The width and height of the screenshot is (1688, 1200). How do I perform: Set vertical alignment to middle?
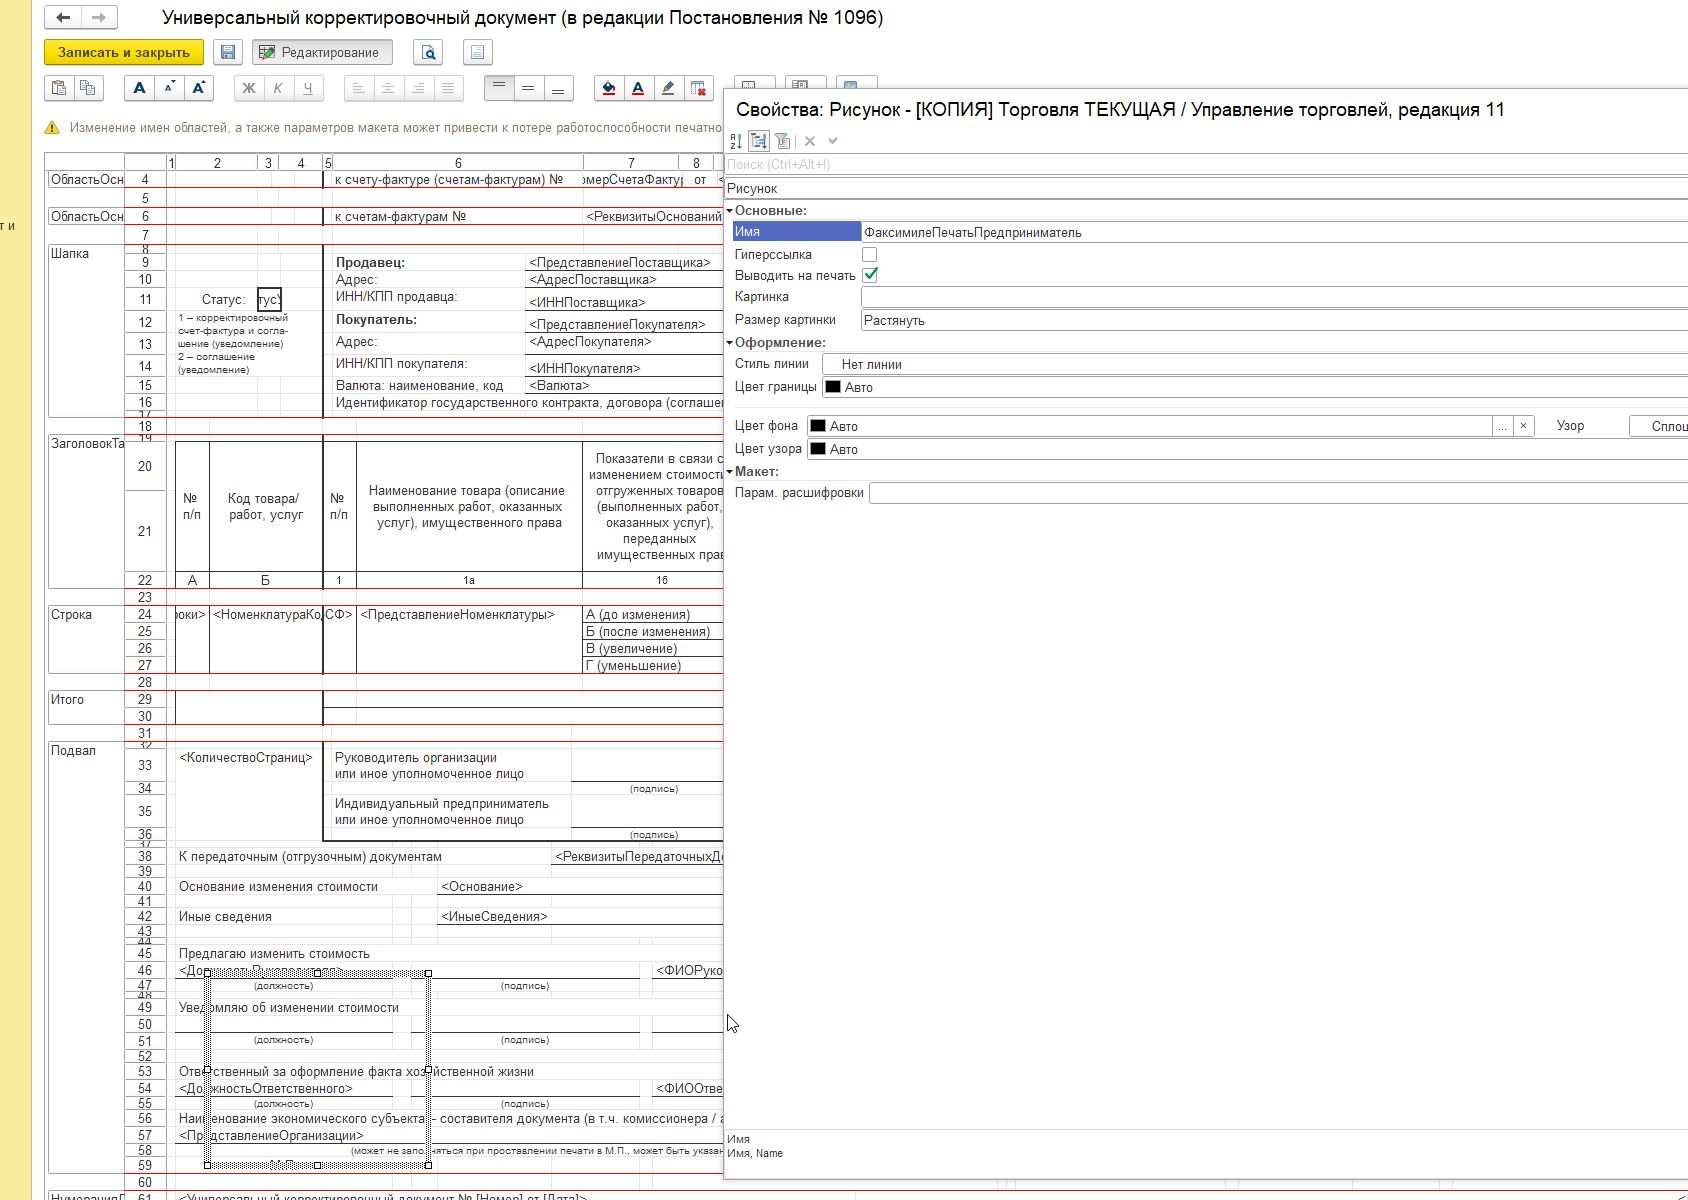click(528, 88)
